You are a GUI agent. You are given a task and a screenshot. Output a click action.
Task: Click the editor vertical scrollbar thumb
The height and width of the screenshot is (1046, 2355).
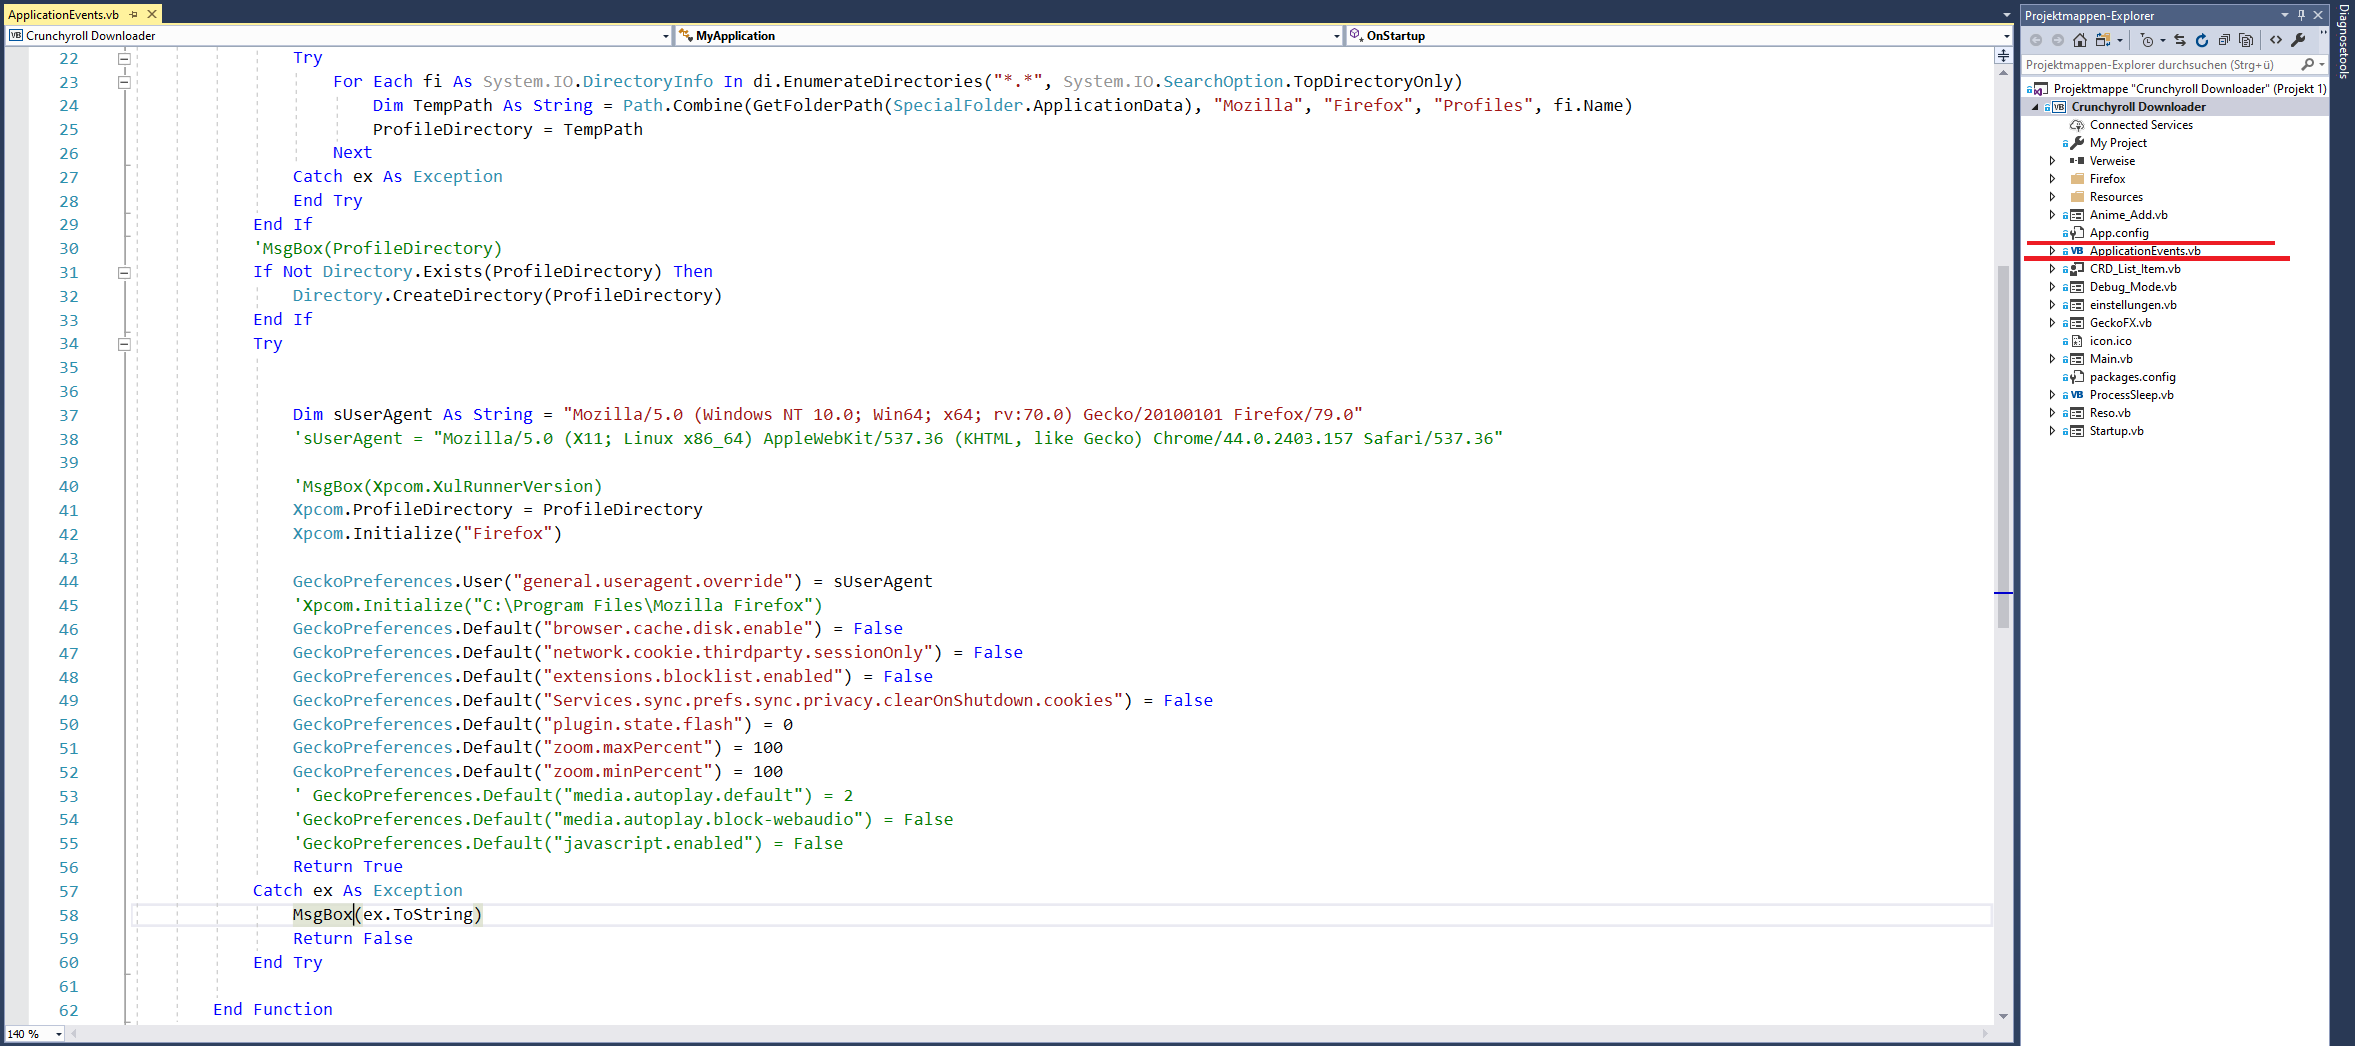[2003, 446]
